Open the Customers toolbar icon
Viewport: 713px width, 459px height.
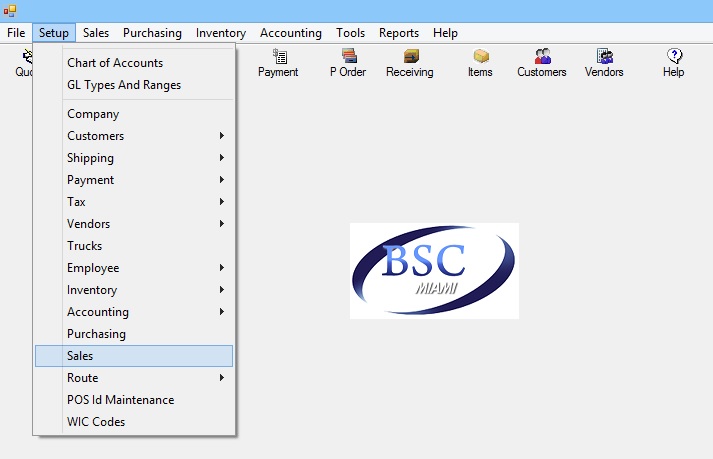click(x=542, y=63)
